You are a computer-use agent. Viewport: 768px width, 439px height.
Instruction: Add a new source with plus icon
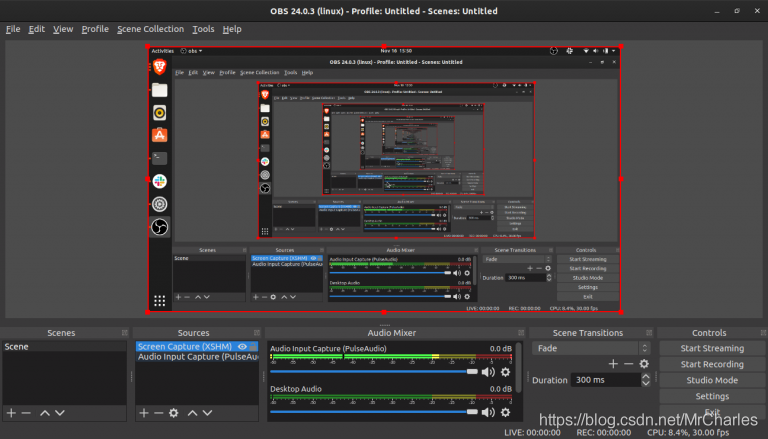[144, 413]
